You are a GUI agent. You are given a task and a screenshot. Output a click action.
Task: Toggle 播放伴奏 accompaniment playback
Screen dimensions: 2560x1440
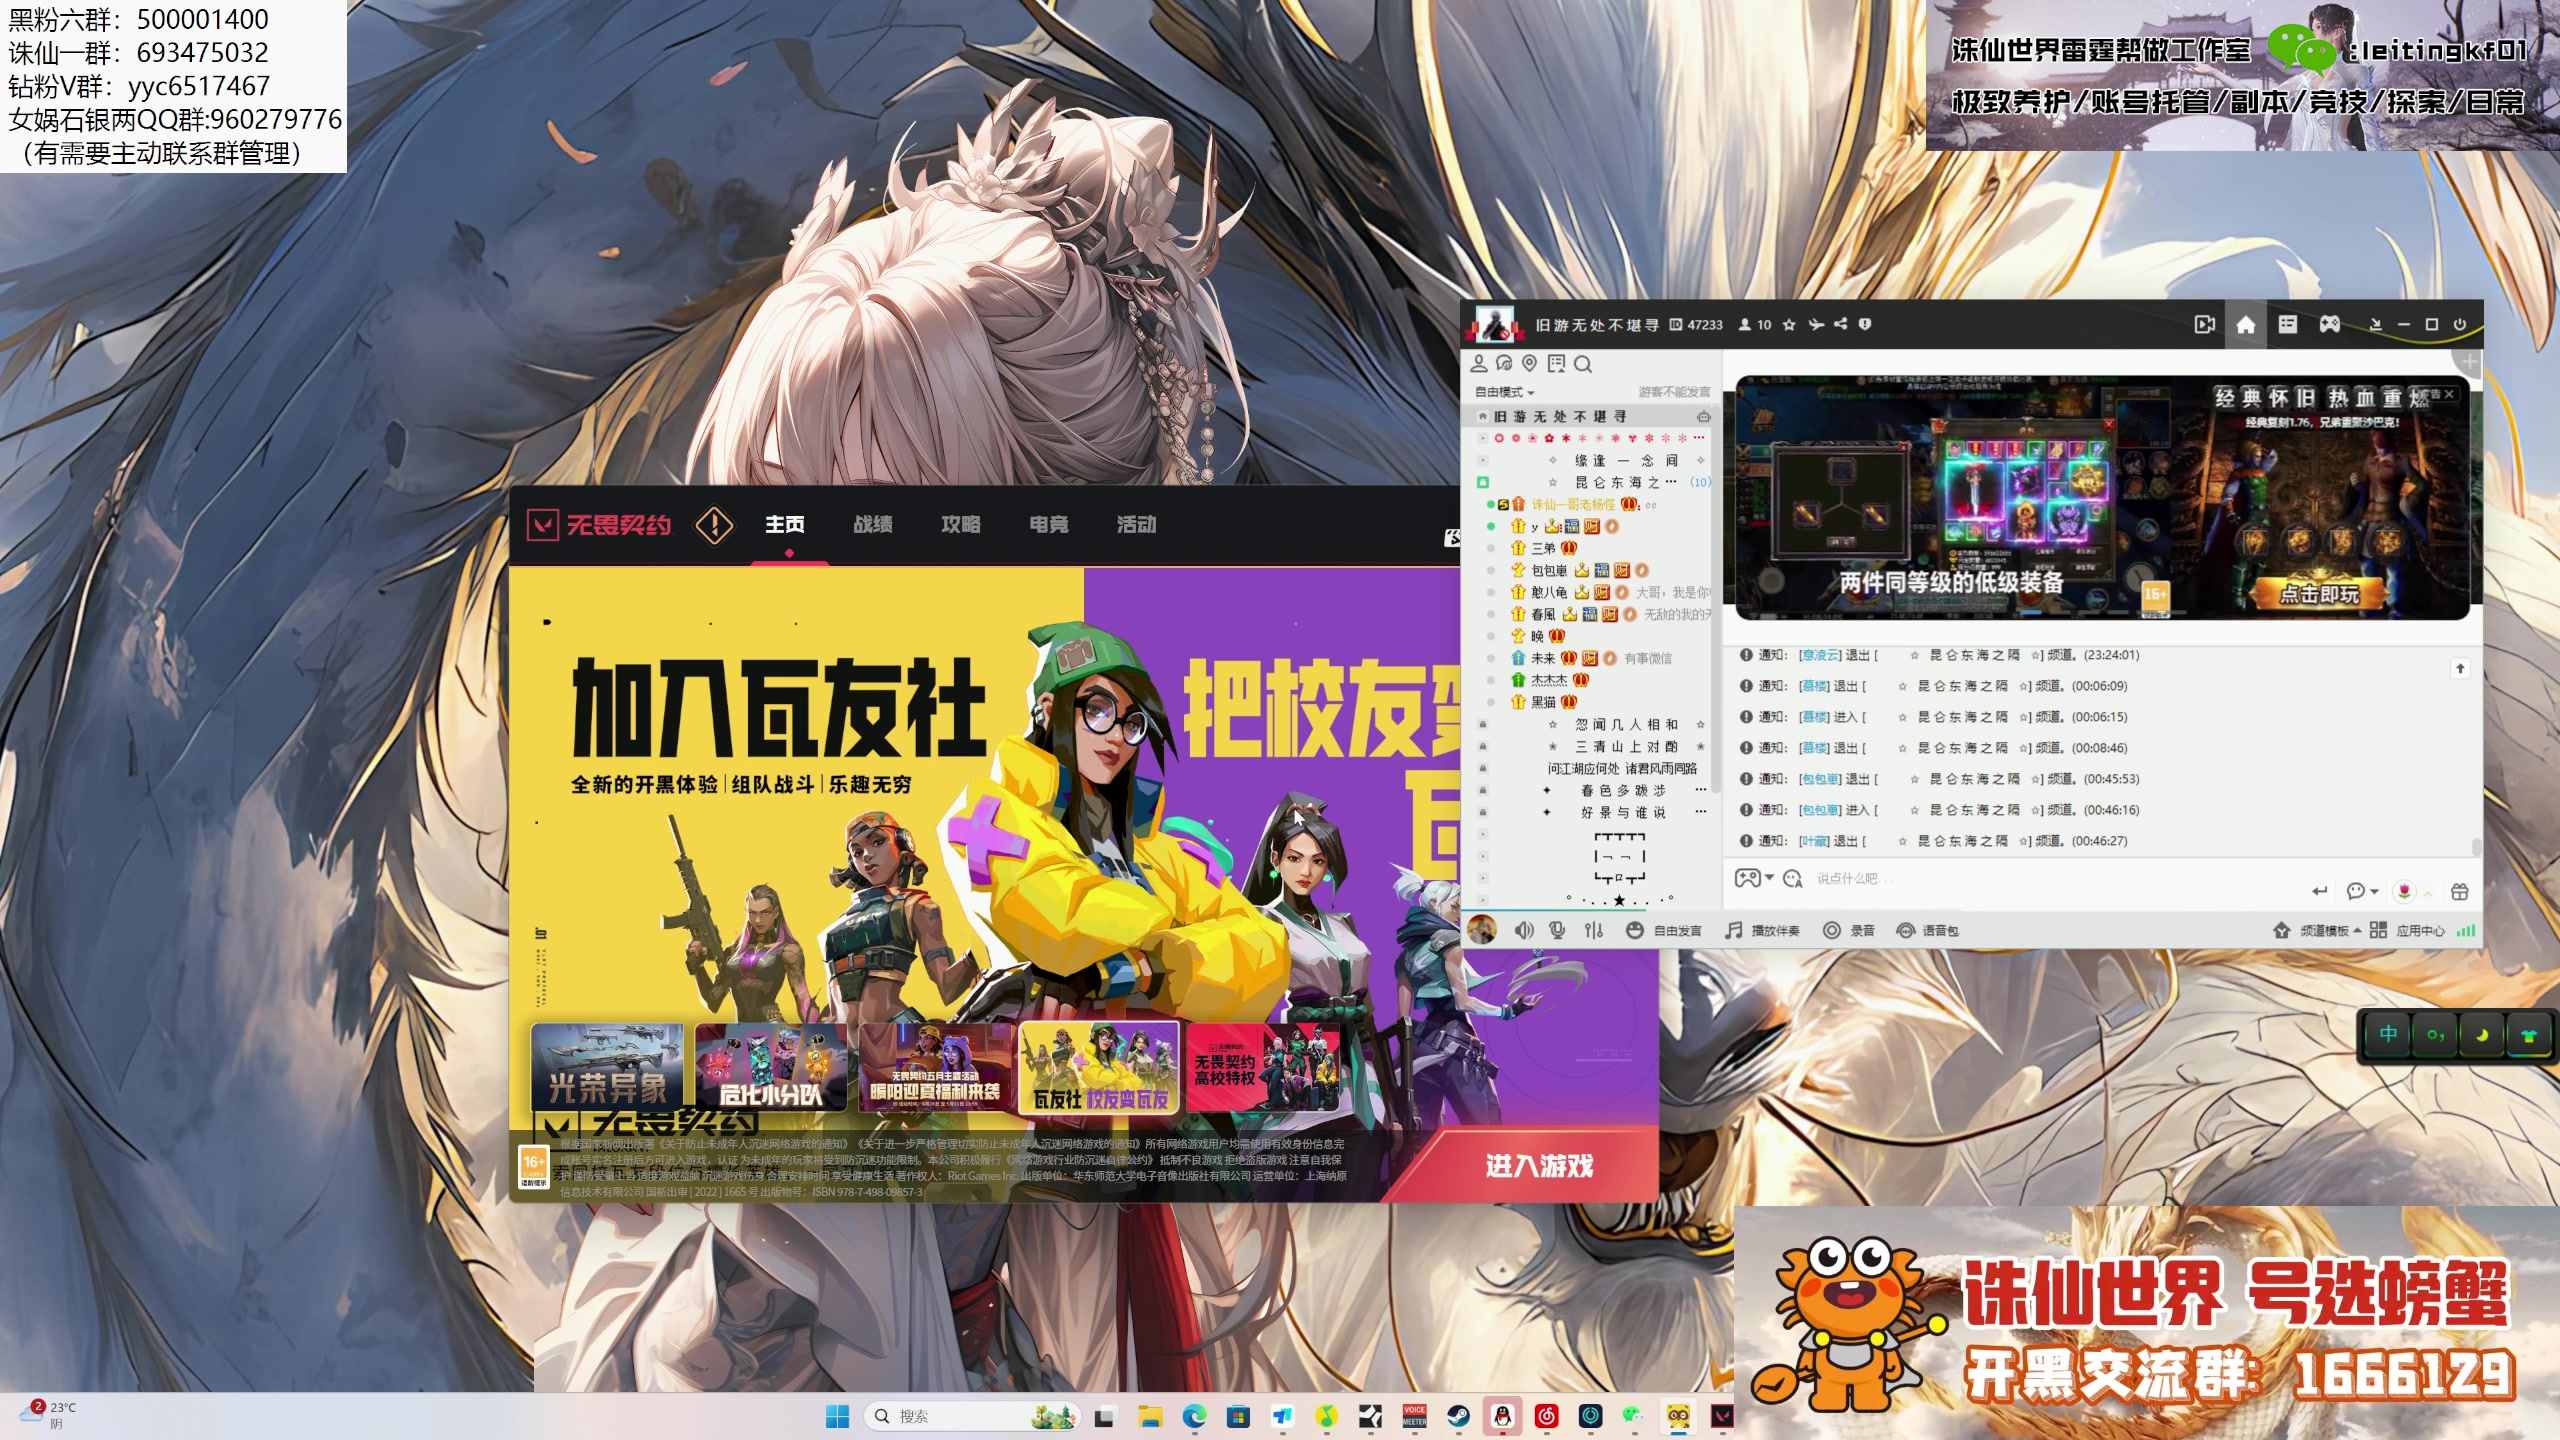1762,931
